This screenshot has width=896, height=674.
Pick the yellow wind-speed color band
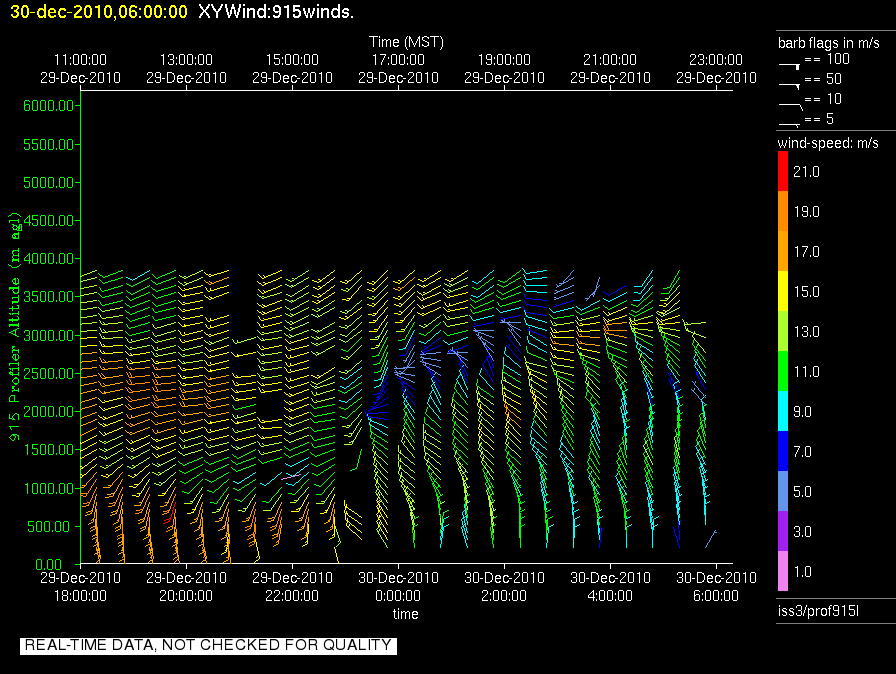(x=783, y=292)
